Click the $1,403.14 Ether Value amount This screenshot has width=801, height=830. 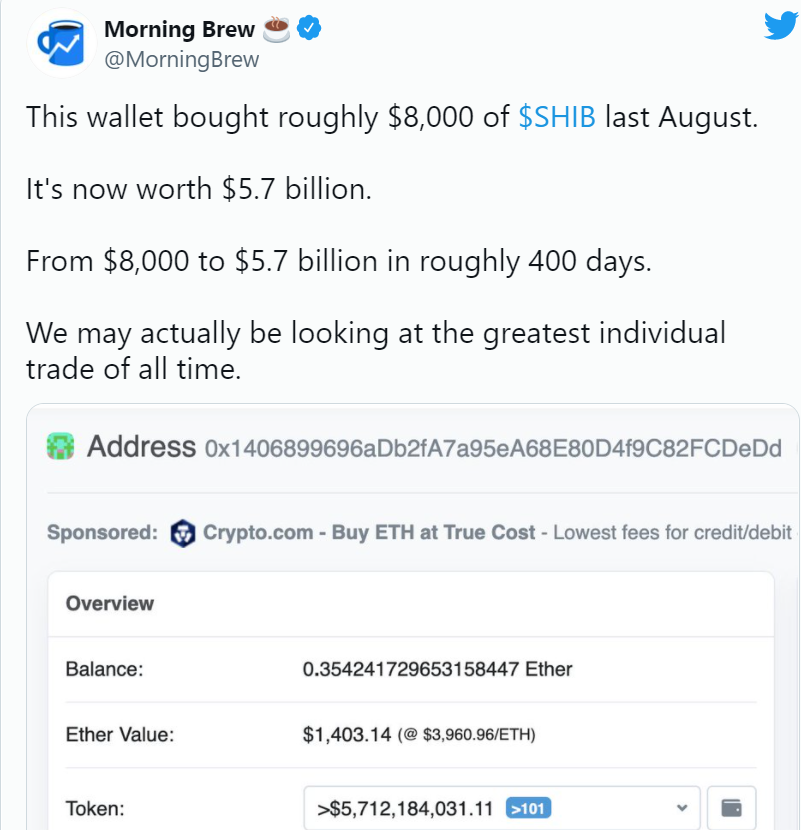347,735
